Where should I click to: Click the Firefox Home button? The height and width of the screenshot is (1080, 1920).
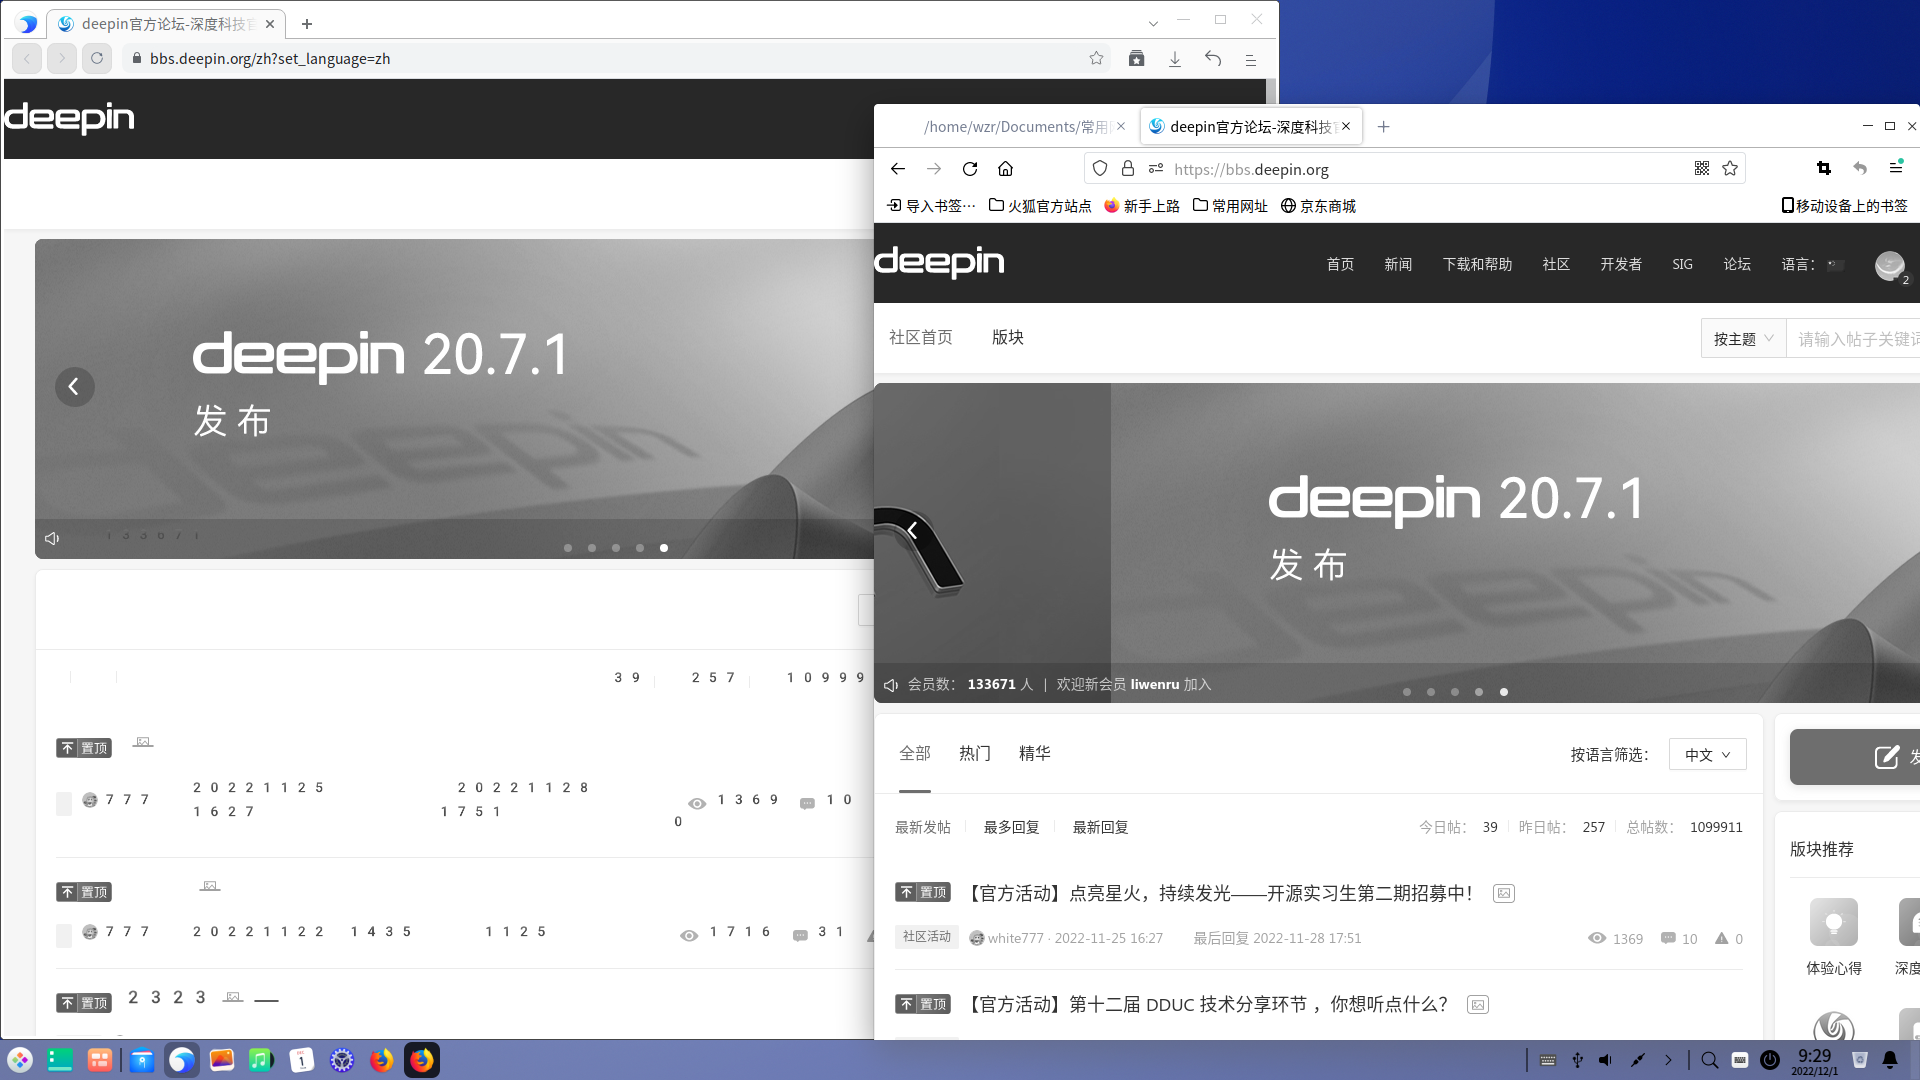pos(1005,168)
